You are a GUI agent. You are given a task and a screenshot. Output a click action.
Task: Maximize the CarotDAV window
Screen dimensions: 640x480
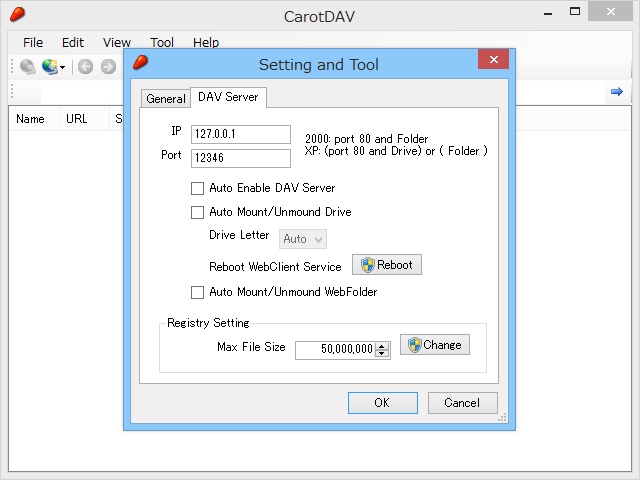[575, 12]
